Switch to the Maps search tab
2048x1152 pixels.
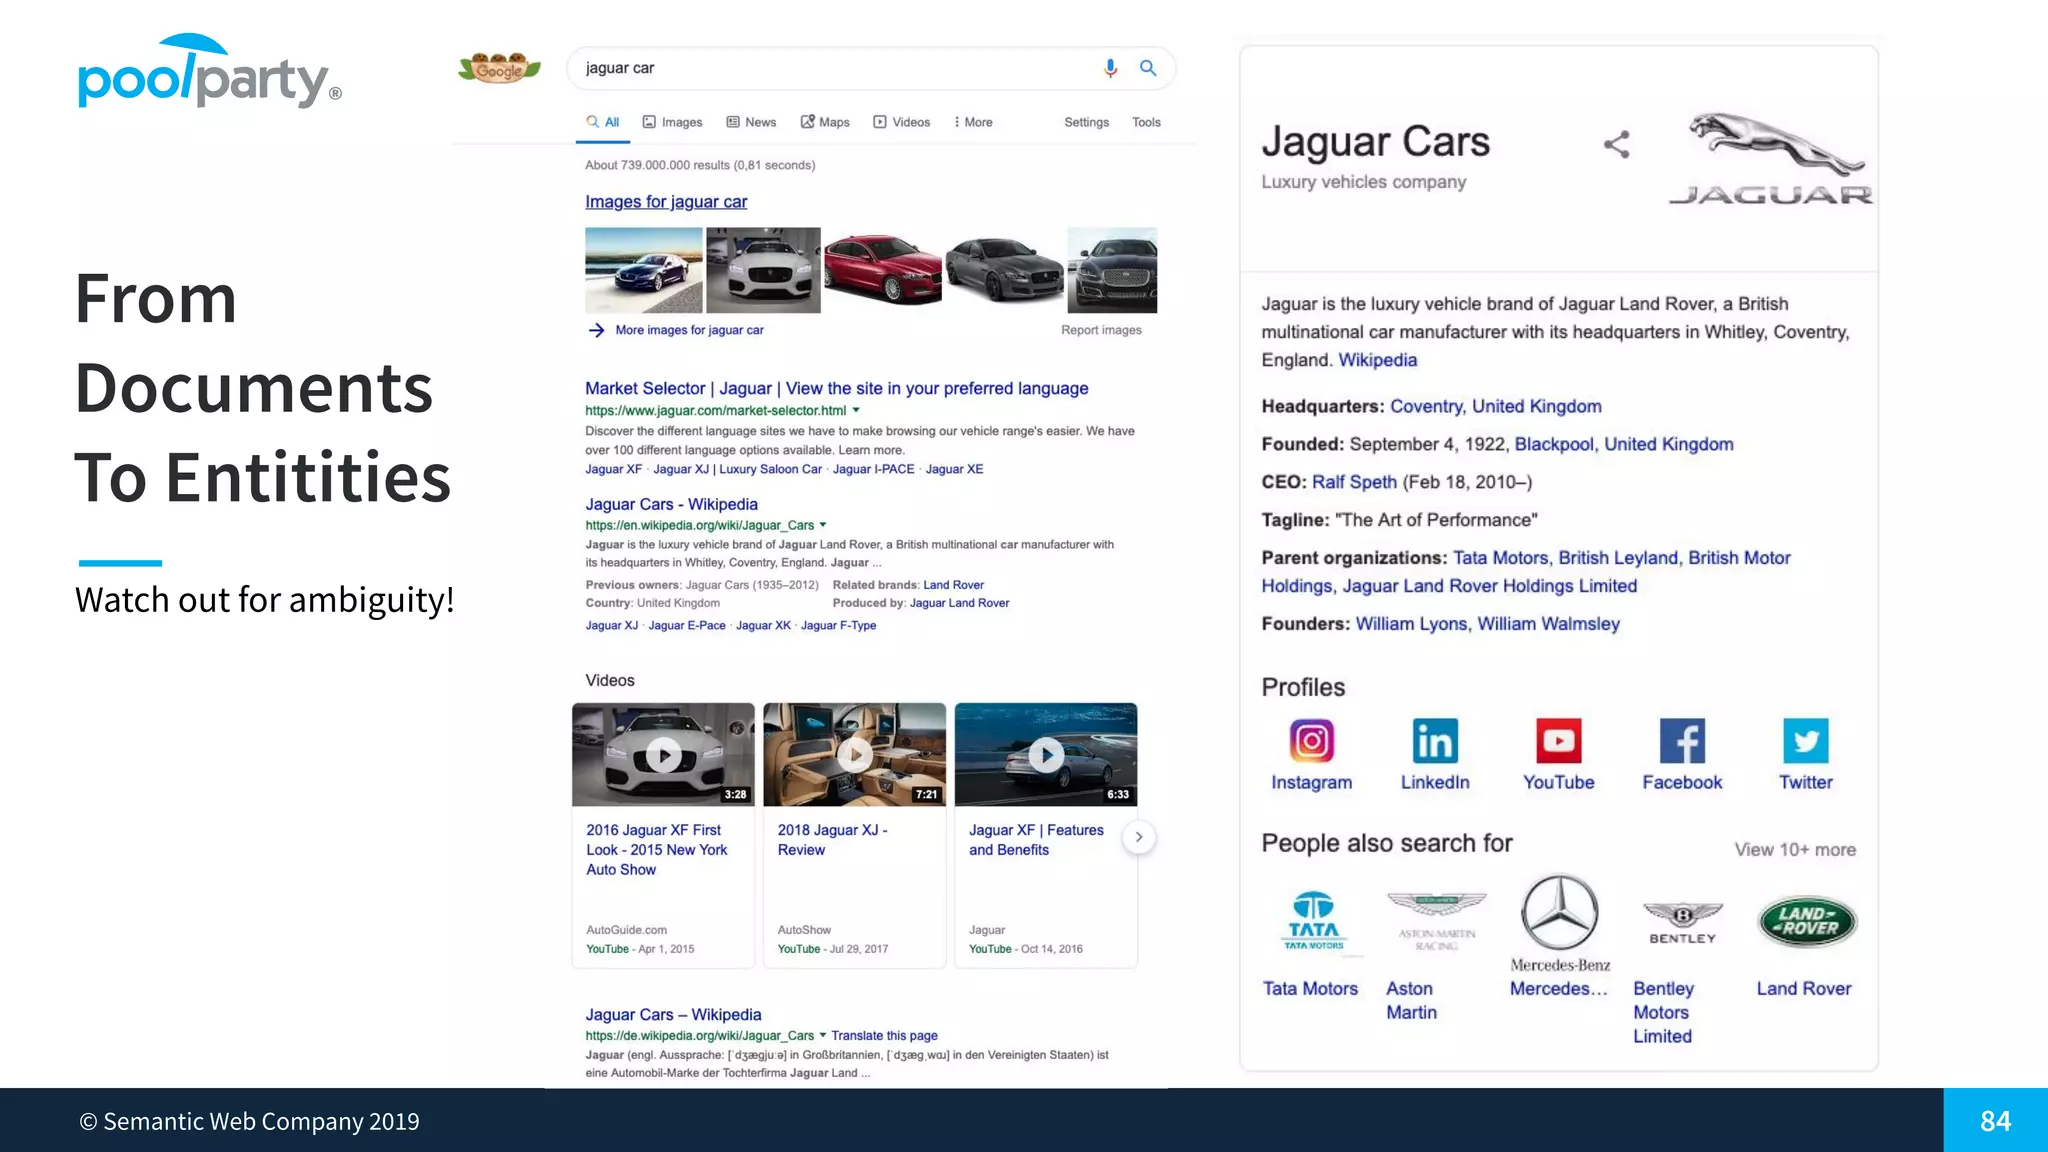[825, 122]
